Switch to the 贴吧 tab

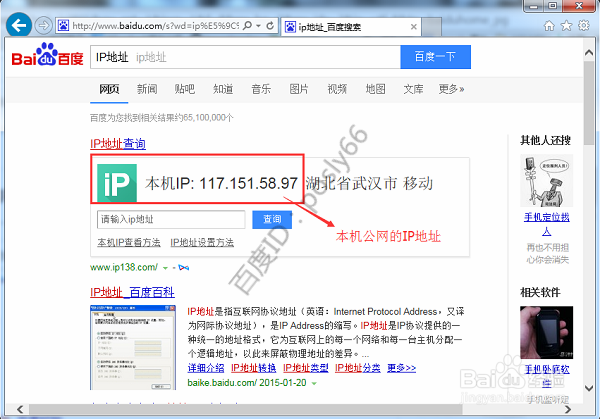click(x=185, y=89)
